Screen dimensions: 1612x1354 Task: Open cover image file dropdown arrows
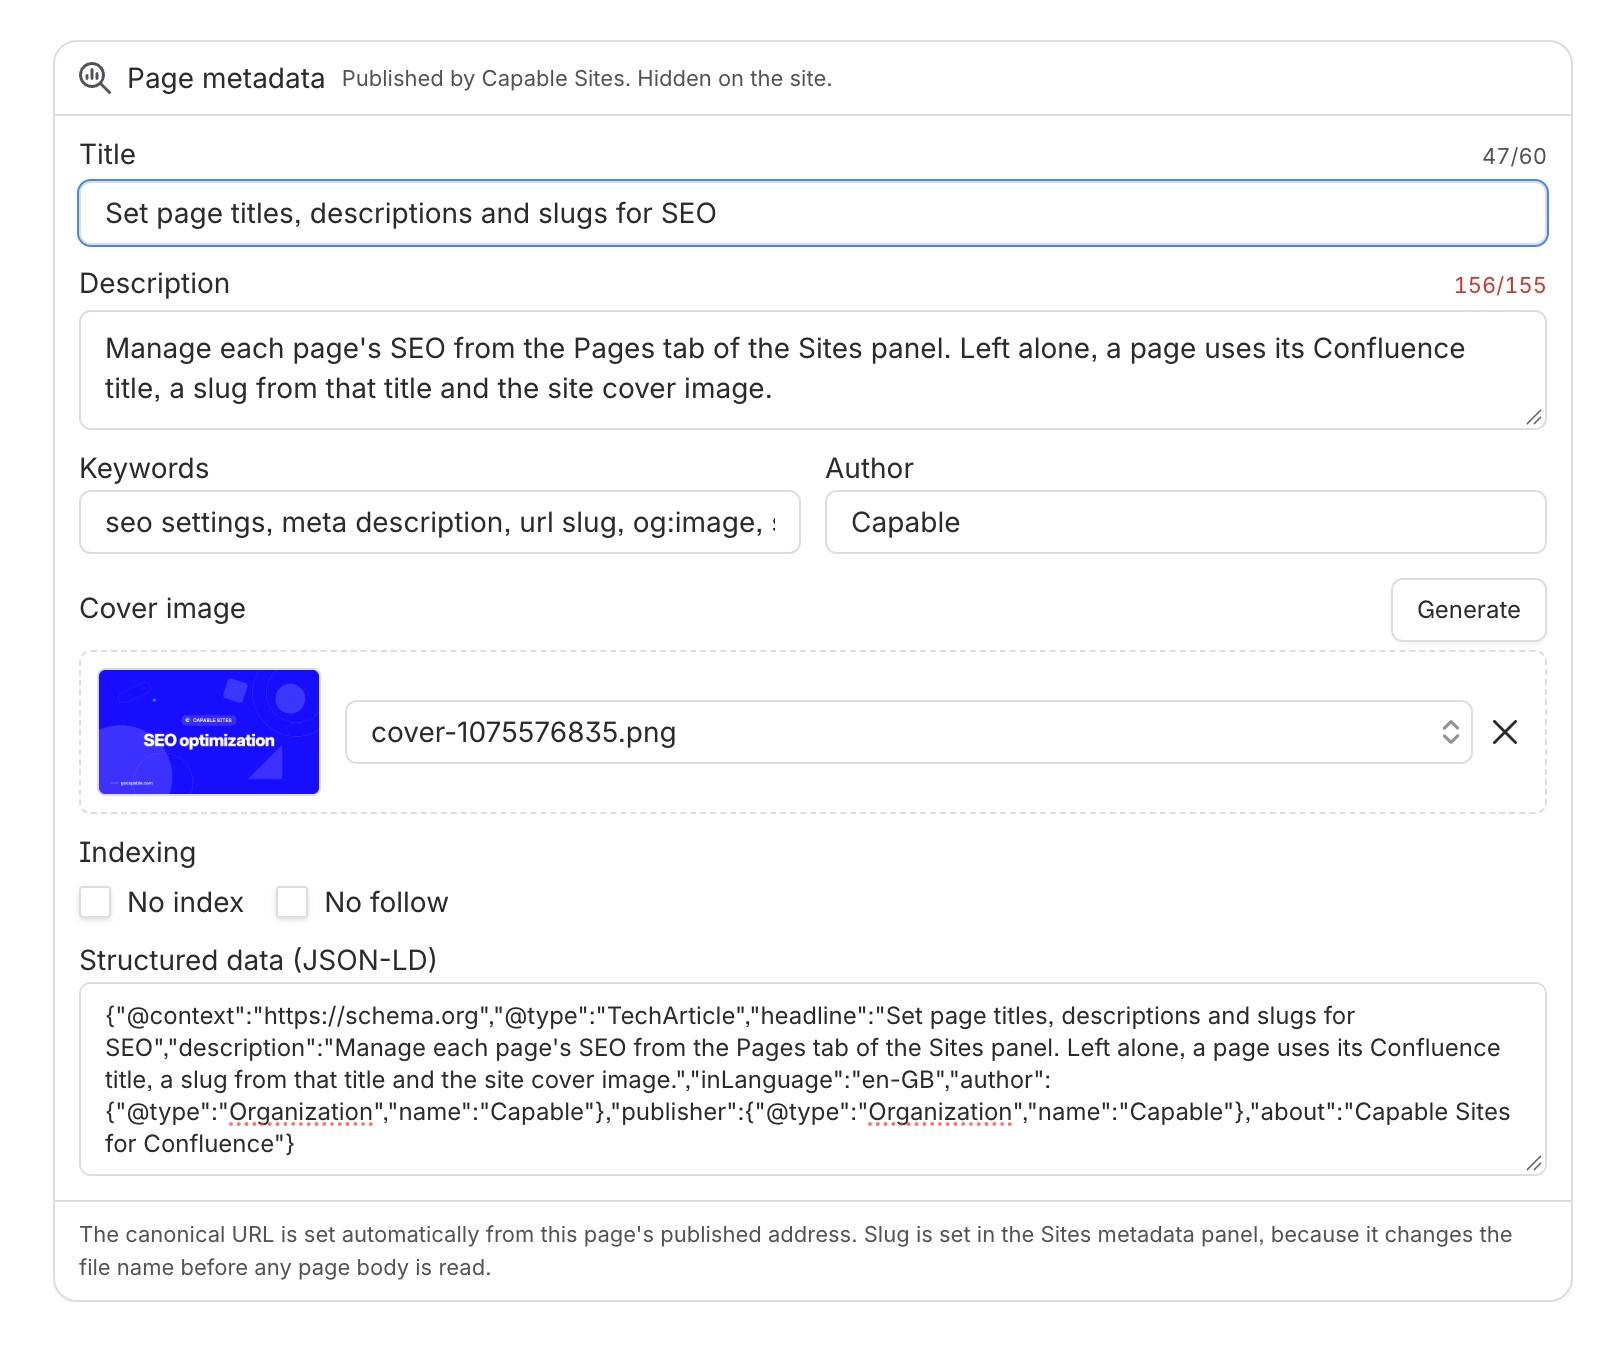click(1450, 732)
